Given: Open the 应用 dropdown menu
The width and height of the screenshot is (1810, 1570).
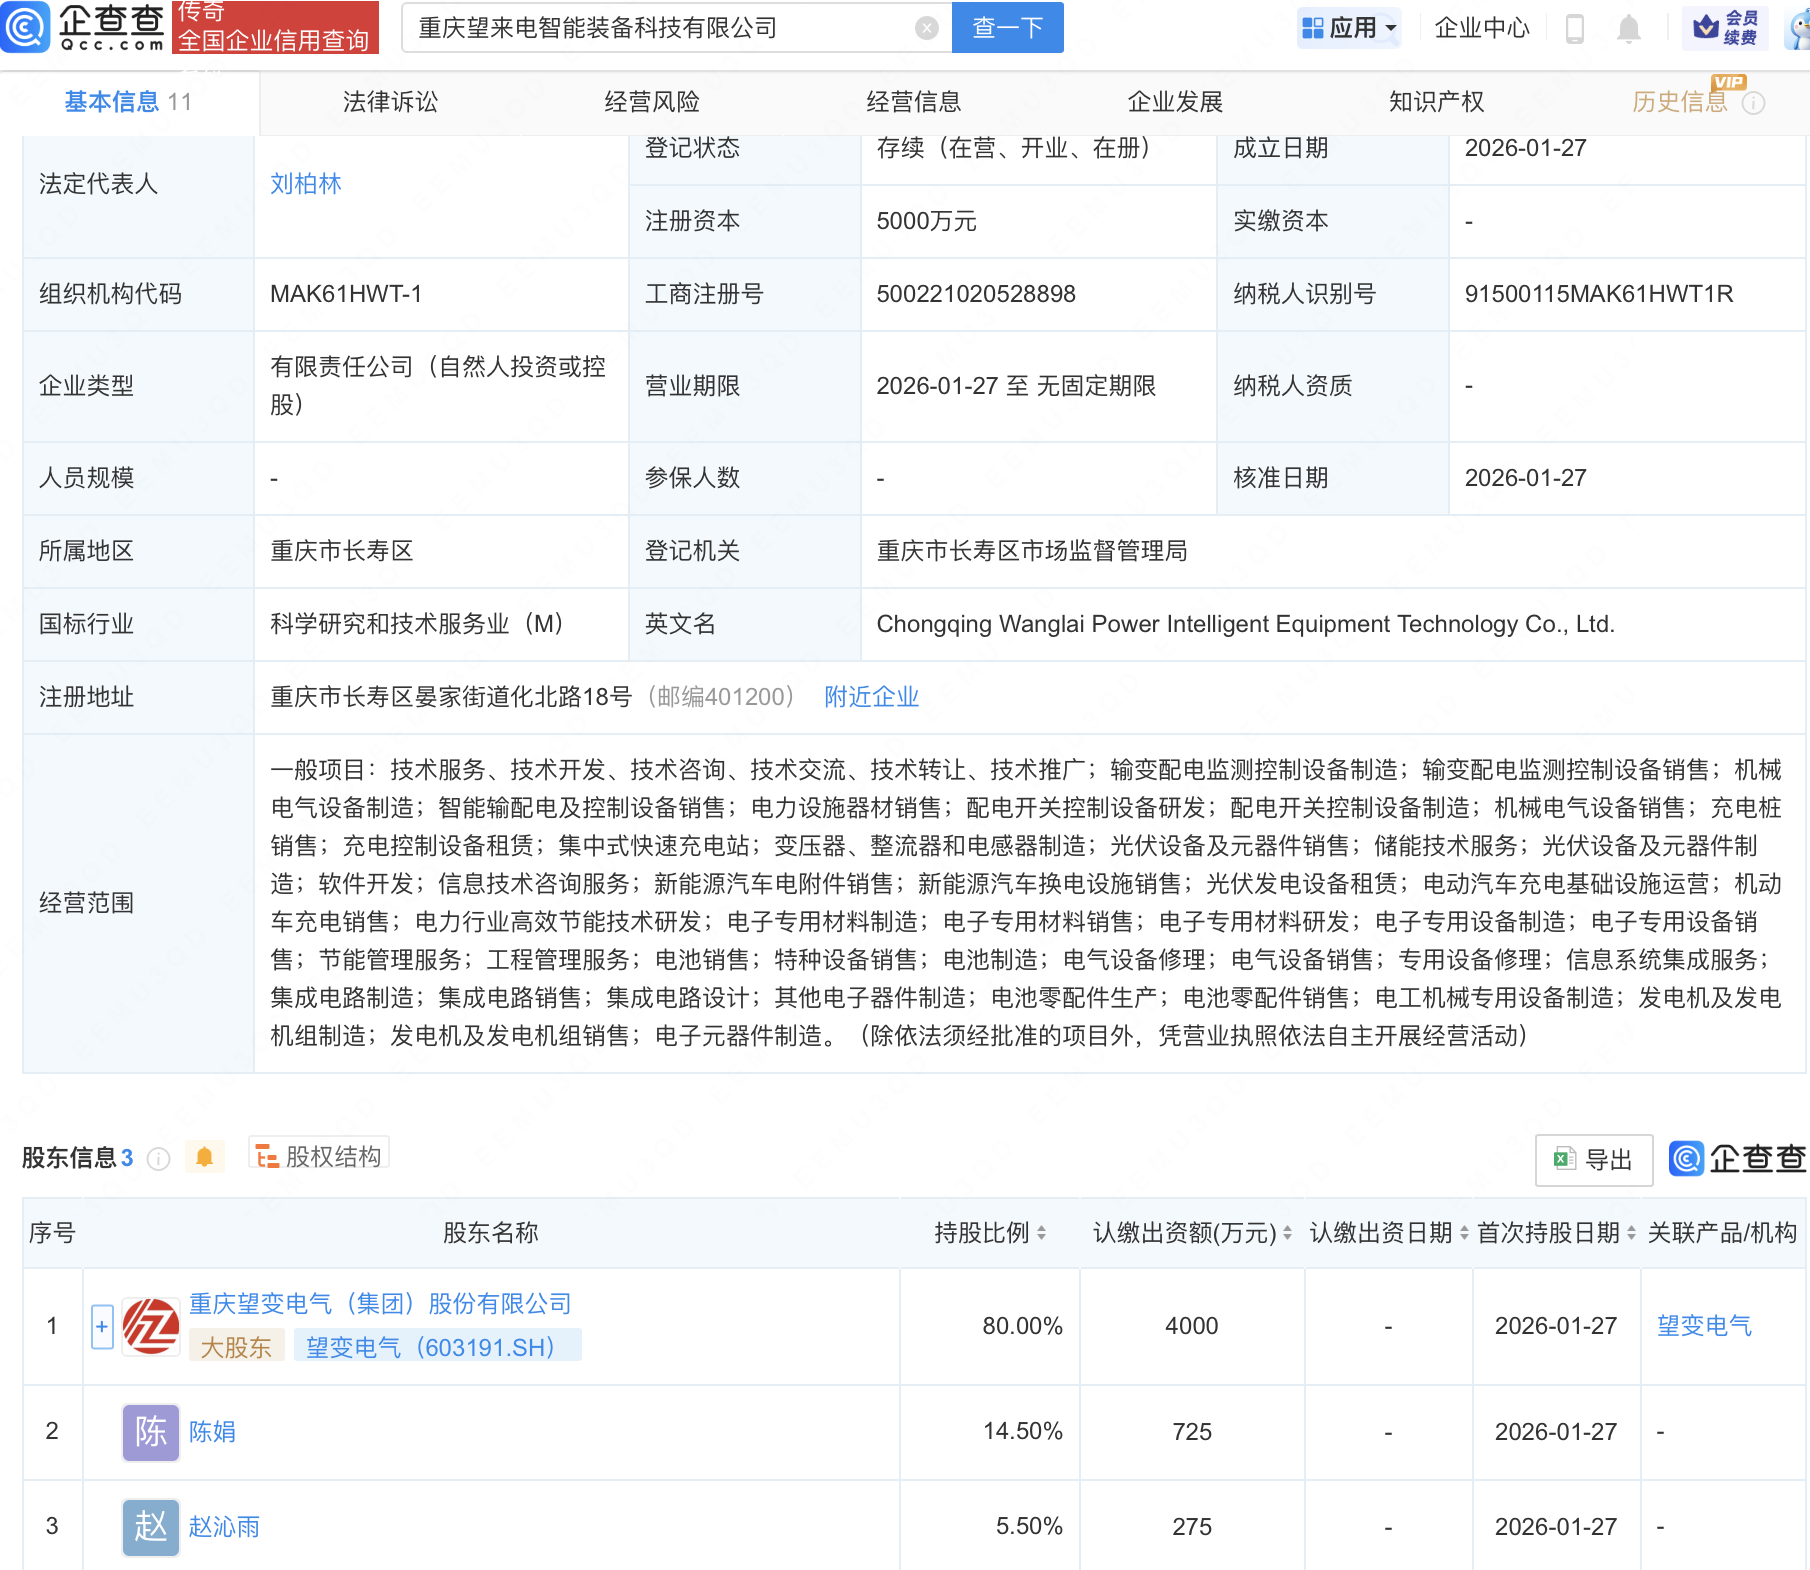Looking at the screenshot, I should pyautogui.click(x=1349, y=28).
